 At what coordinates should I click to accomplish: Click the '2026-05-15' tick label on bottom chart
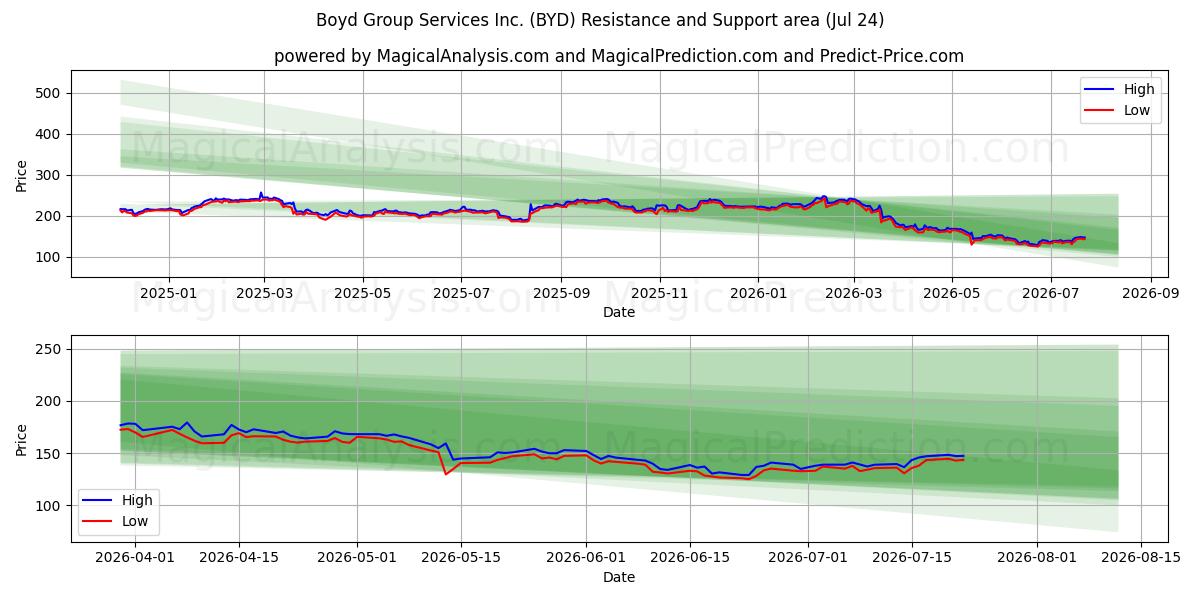[x=461, y=560]
